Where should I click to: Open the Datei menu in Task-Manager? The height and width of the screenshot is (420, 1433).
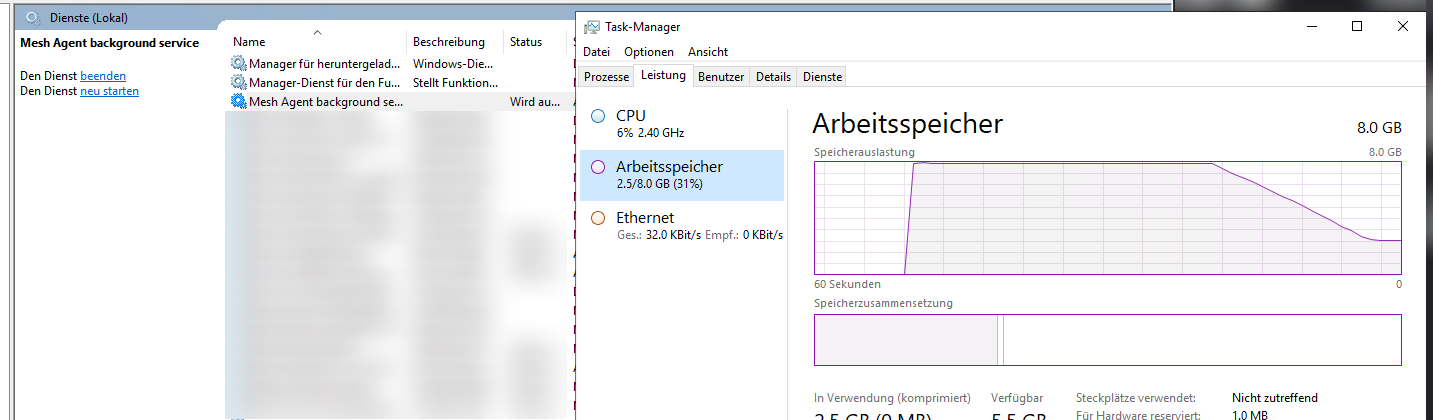tap(596, 52)
